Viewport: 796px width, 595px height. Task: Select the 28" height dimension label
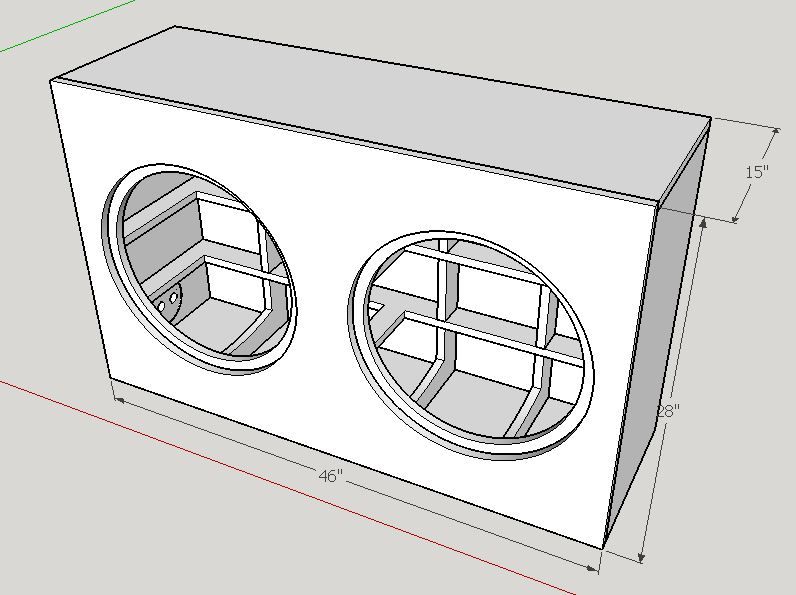tap(668, 411)
